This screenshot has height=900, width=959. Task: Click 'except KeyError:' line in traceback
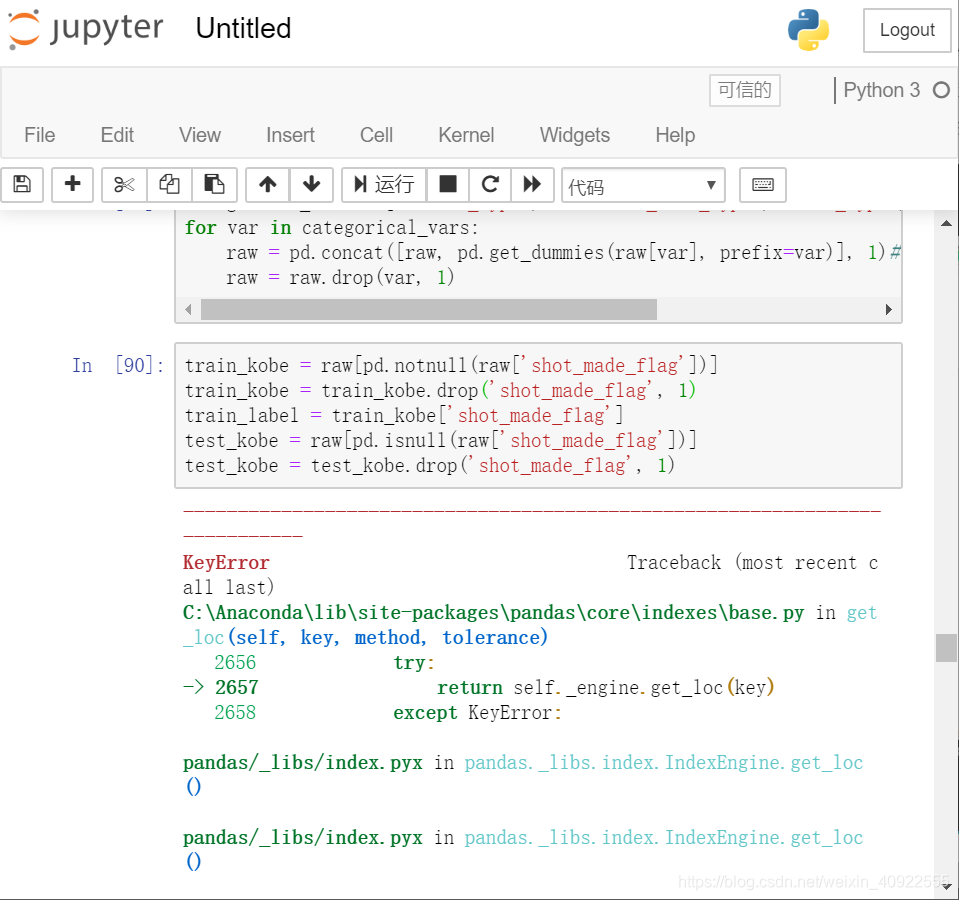pyautogui.click(x=478, y=712)
